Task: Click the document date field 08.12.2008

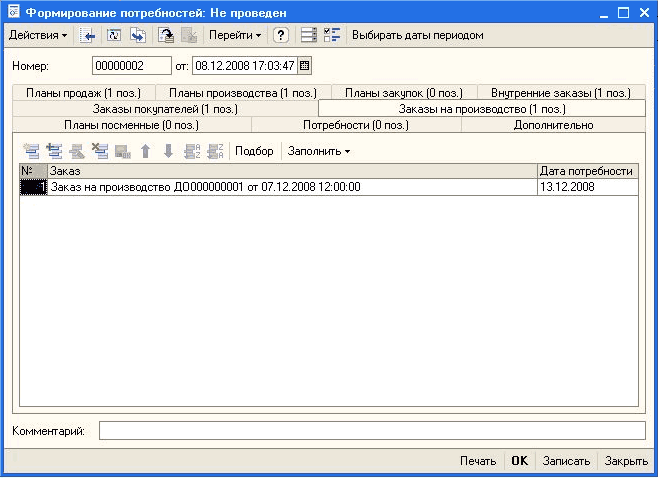Action: (245, 66)
